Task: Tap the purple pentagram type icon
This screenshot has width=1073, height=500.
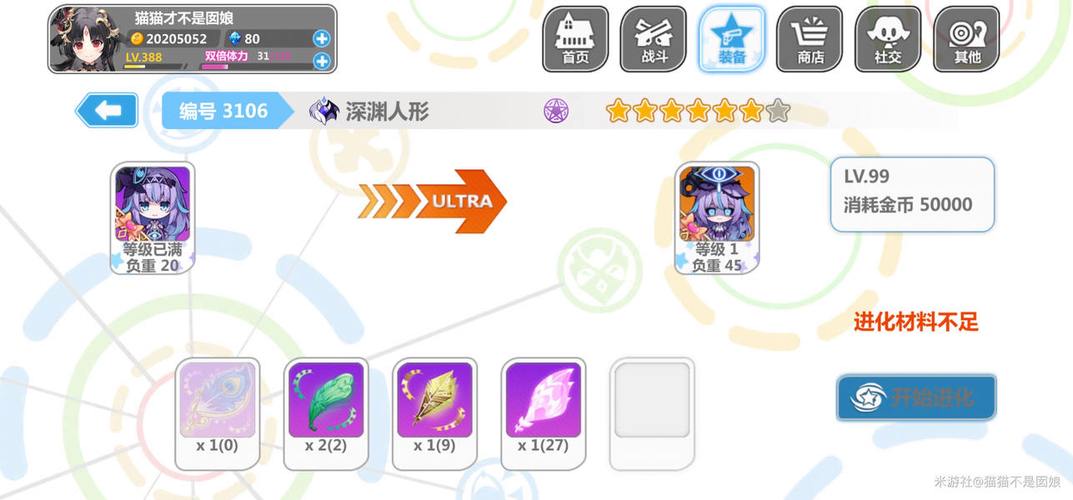Action: pyautogui.click(x=556, y=110)
